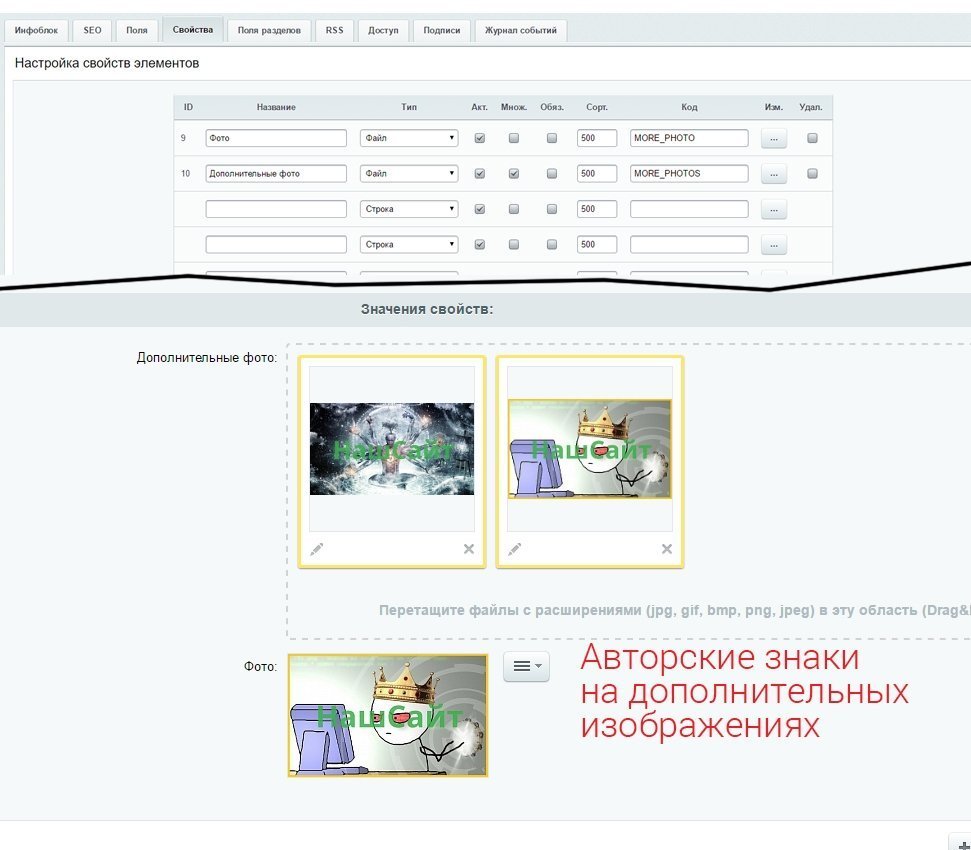Click the edit '...' button for MORE_PHOTO row

point(774,139)
